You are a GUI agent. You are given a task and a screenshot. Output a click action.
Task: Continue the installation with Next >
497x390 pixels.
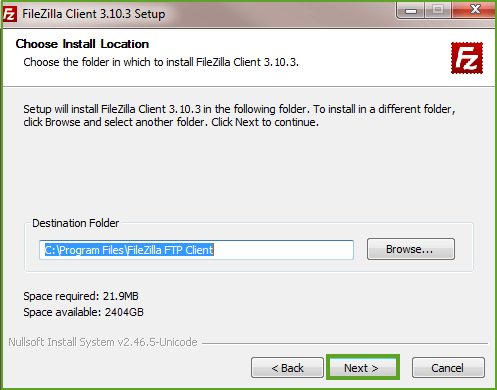tap(363, 367)
